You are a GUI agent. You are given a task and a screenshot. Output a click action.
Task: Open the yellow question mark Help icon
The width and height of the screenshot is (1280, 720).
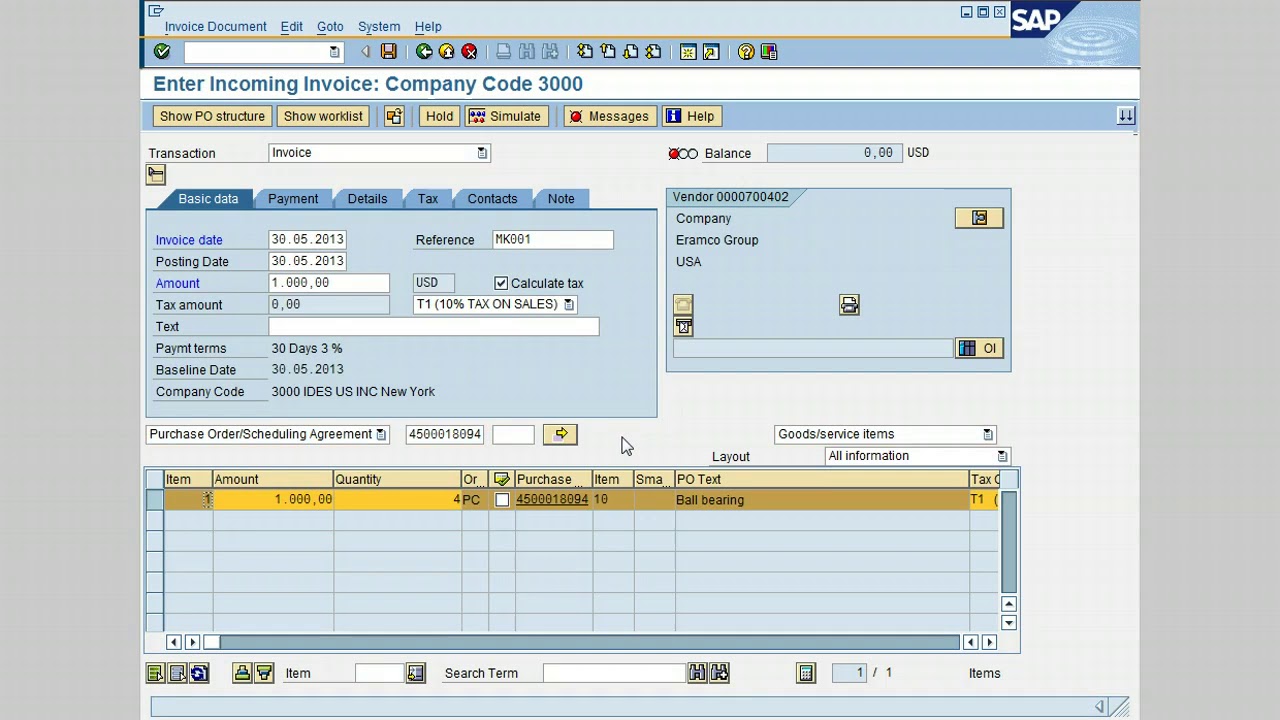point(746,52)
